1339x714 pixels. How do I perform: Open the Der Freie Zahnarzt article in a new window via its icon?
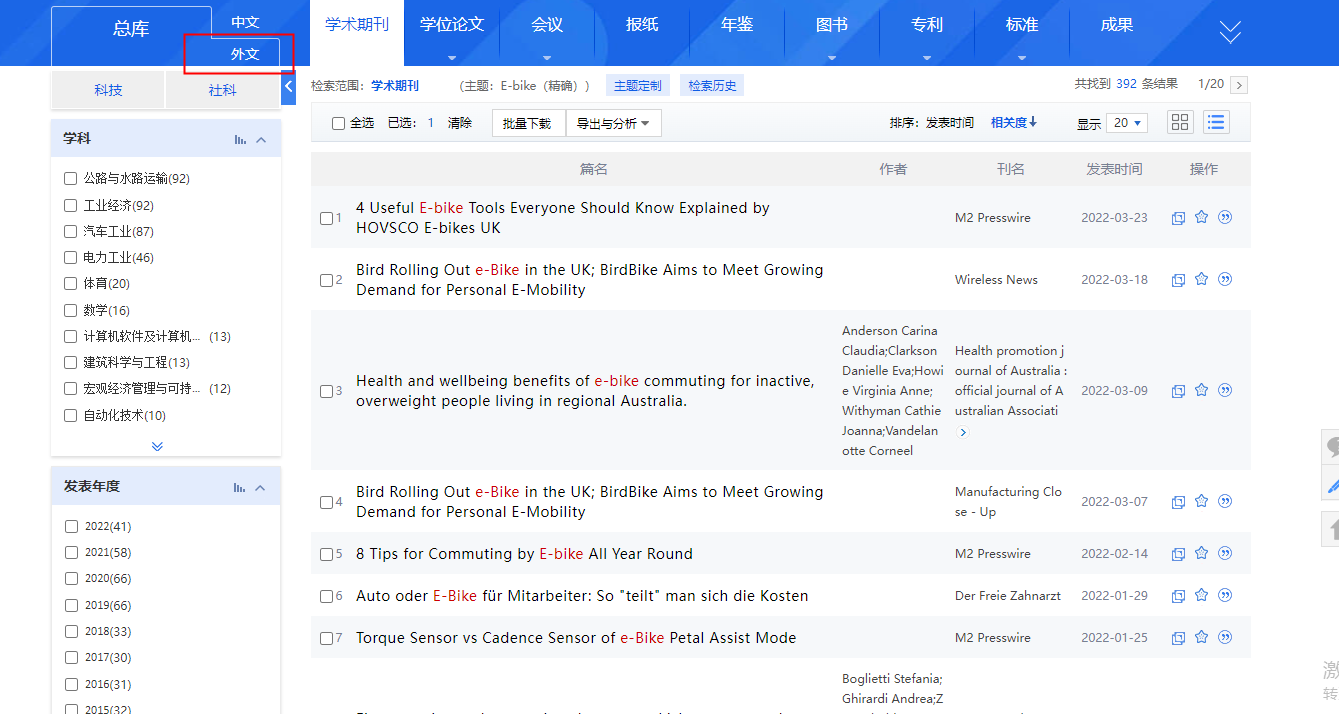coord(1178,596)
